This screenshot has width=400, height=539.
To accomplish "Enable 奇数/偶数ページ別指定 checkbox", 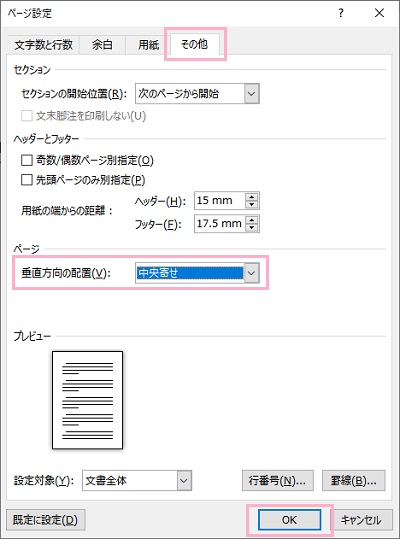I will pos(26,160).
